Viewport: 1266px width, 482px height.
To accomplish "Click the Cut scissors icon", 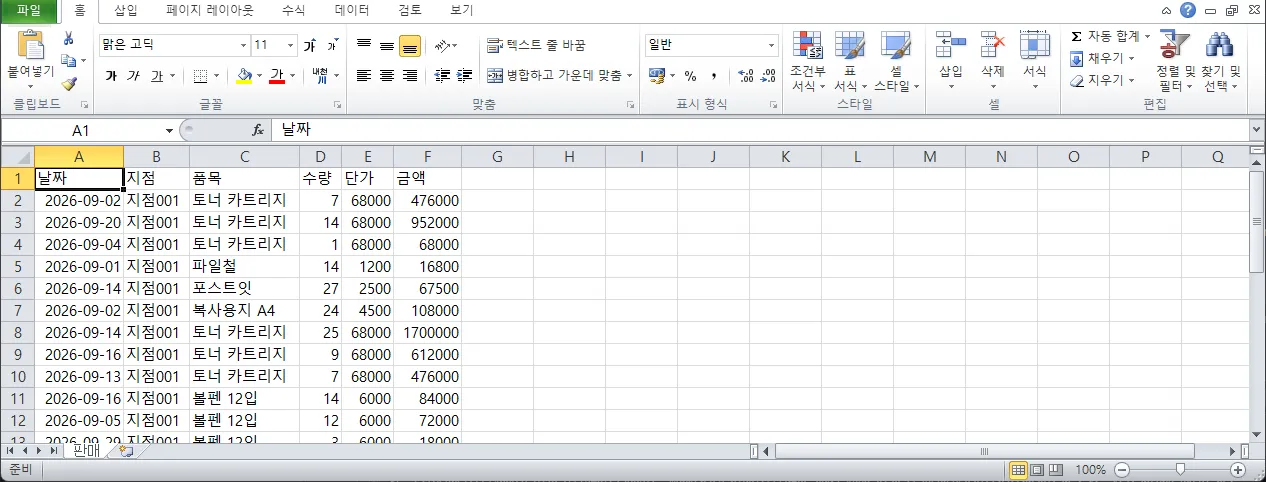I will (x=69, y=38).
